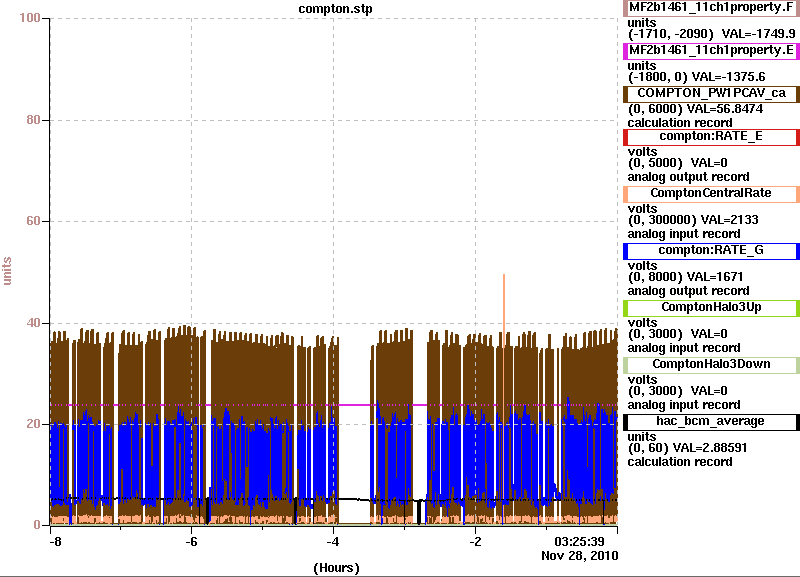800x577 pixels.
Task: Click the 'analog input record' text under ComptonCentralRate
Action: [684, 234]
